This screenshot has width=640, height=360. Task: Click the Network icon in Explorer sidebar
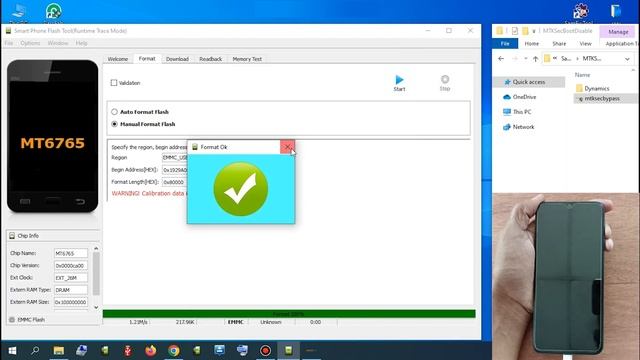pos(507,127)
